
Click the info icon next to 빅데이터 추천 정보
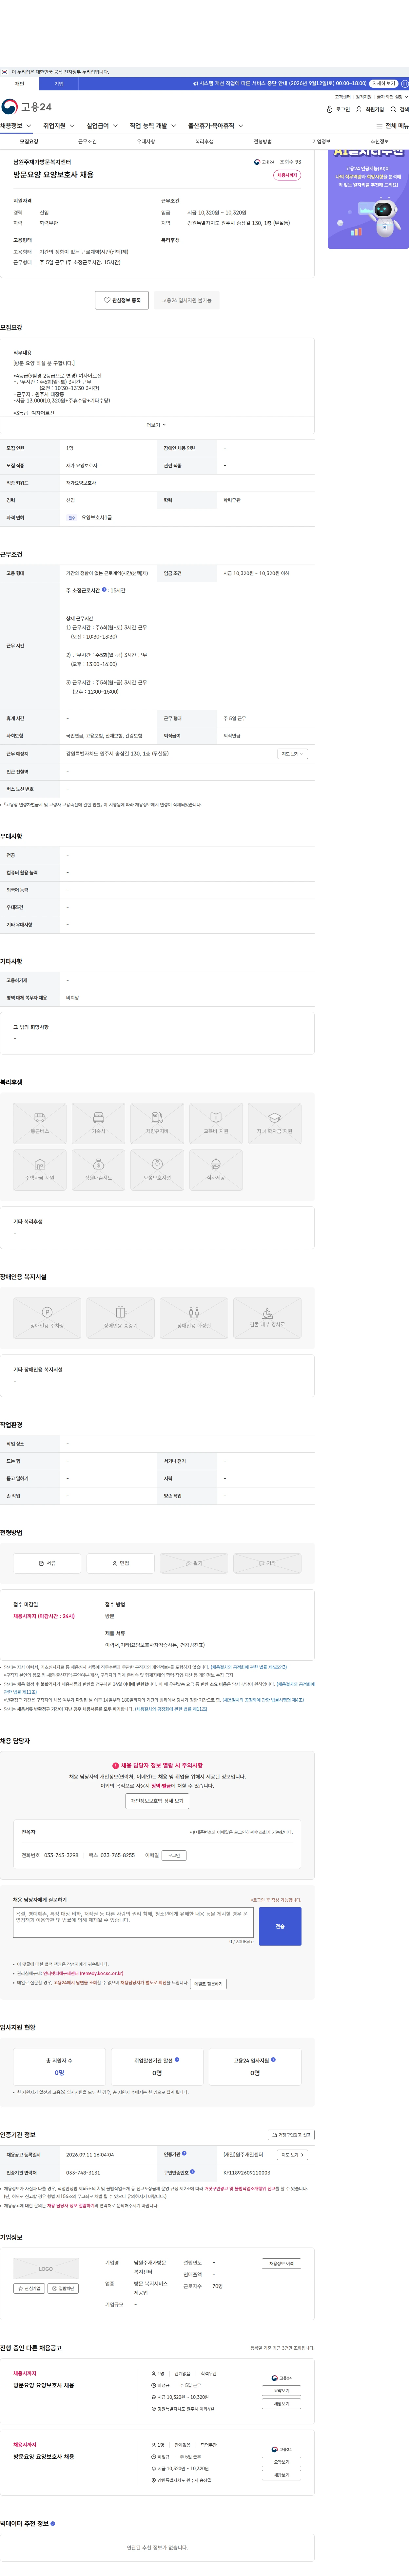(x=53, y=2523)
